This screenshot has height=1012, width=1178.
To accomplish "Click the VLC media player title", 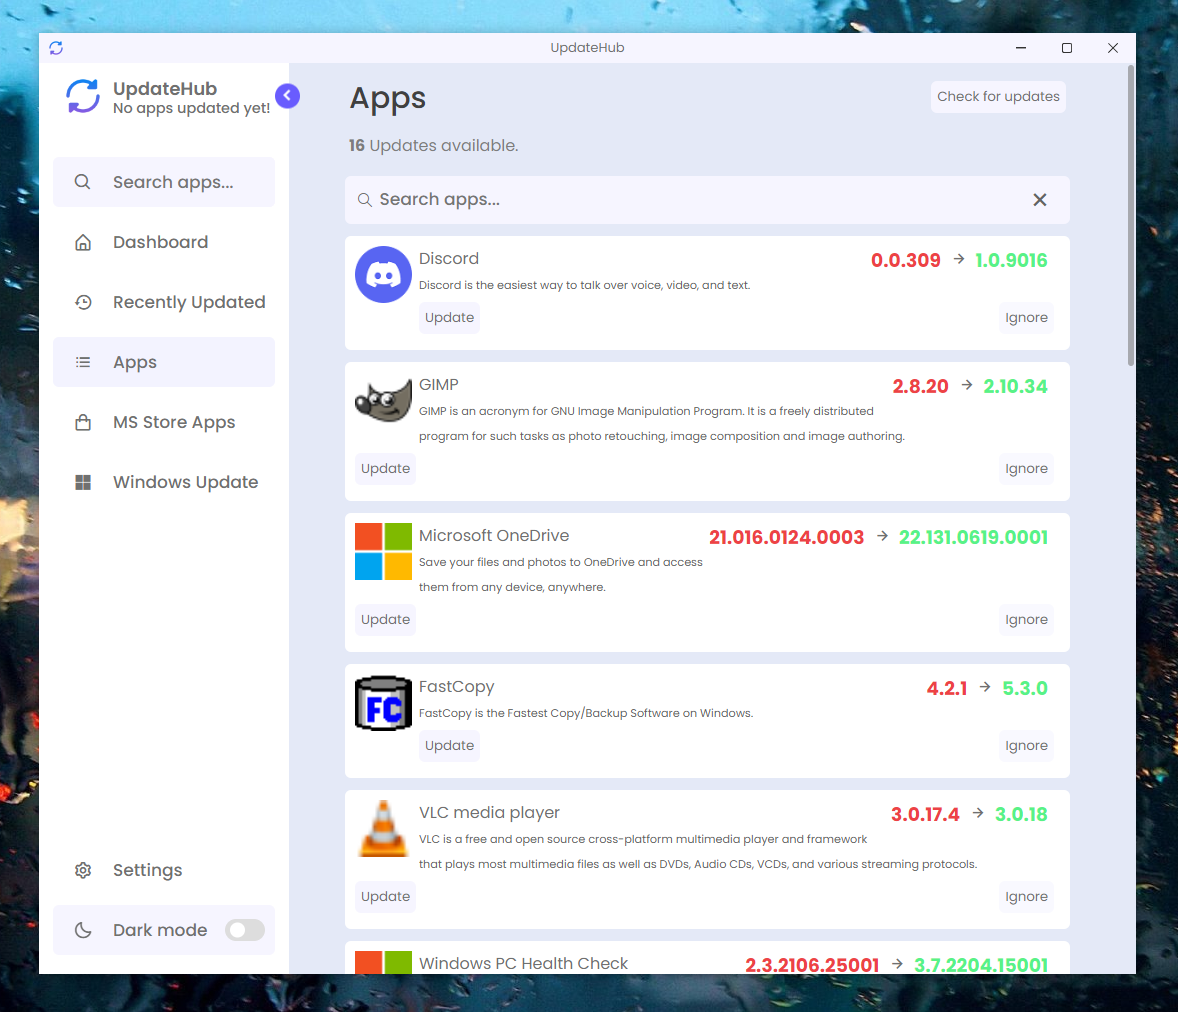I will pyautogui.click(x=489, y=813).
